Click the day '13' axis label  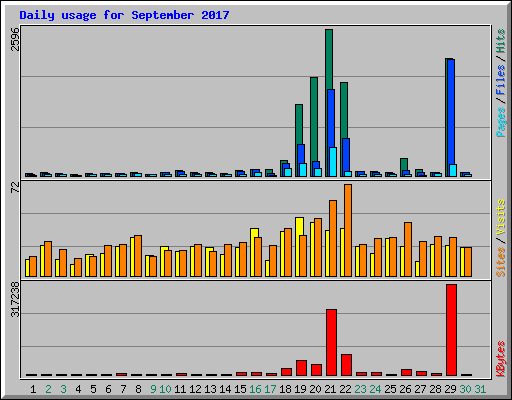(210, 389)
